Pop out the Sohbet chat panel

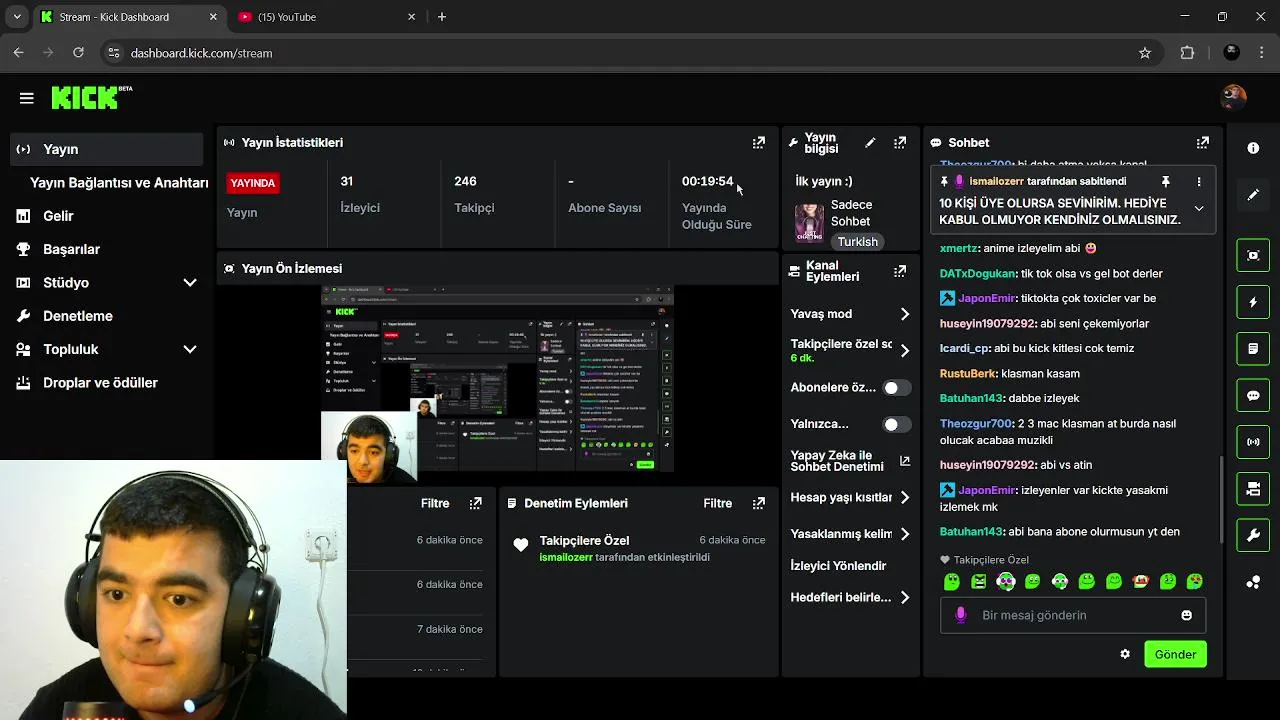1203,143
